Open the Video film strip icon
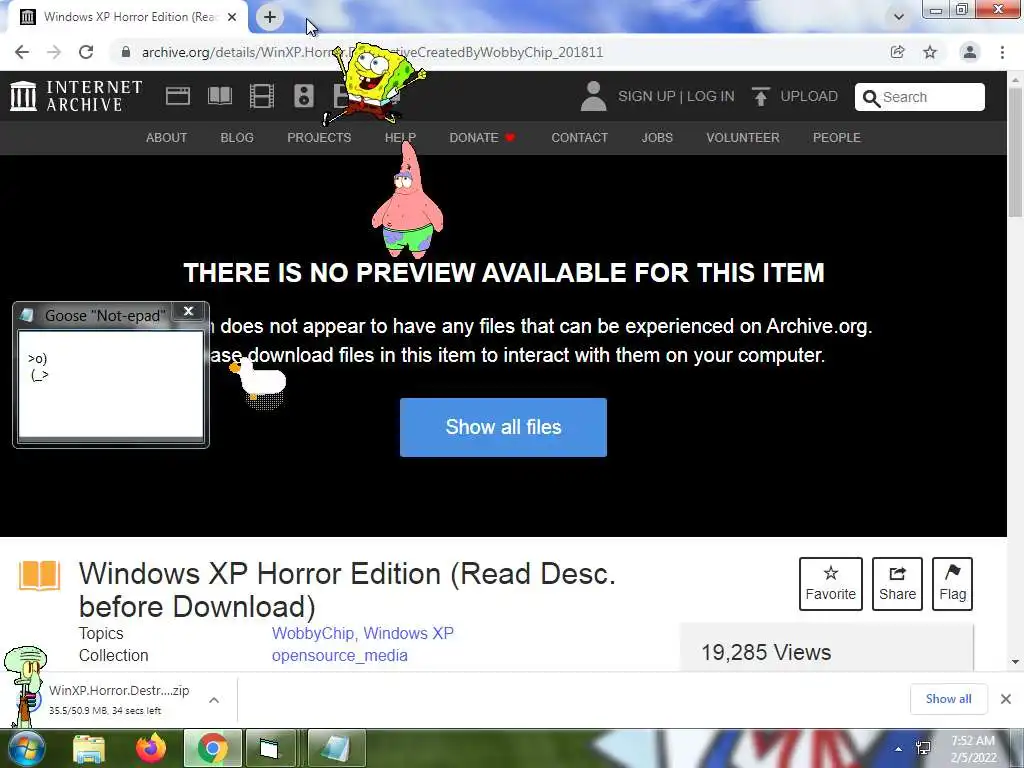The width and height of the screenshot is (1024, 768). pos(262,97)
